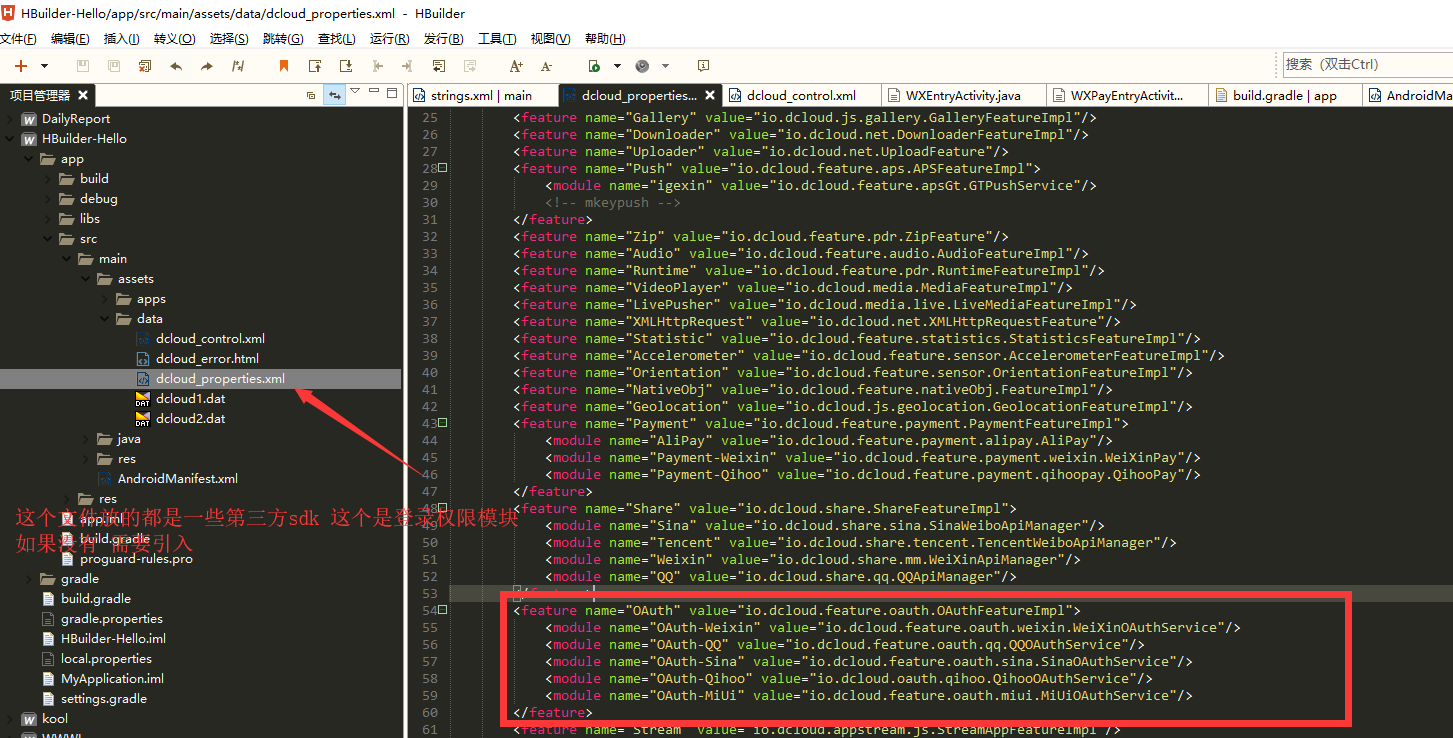Click the increase font size A+ icon
The width and height of the screenshot is (1453, 738).
click(x=516, y=65)
